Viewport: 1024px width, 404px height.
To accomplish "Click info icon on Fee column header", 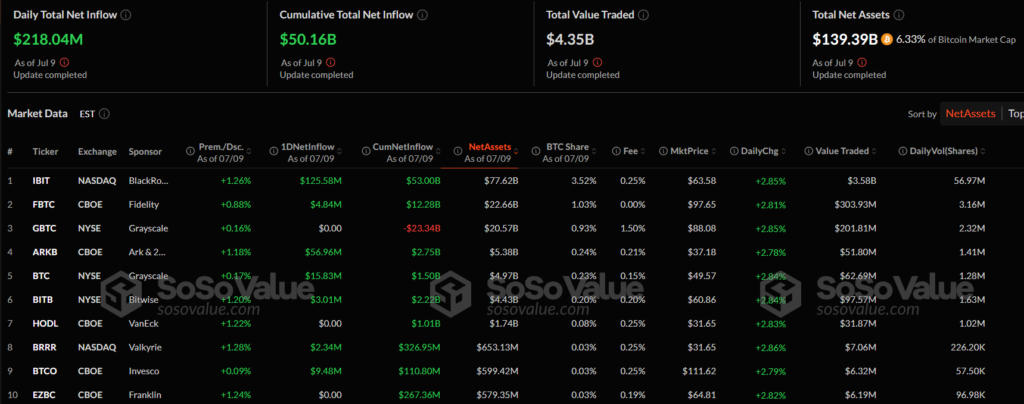I will tap(616, 150).
